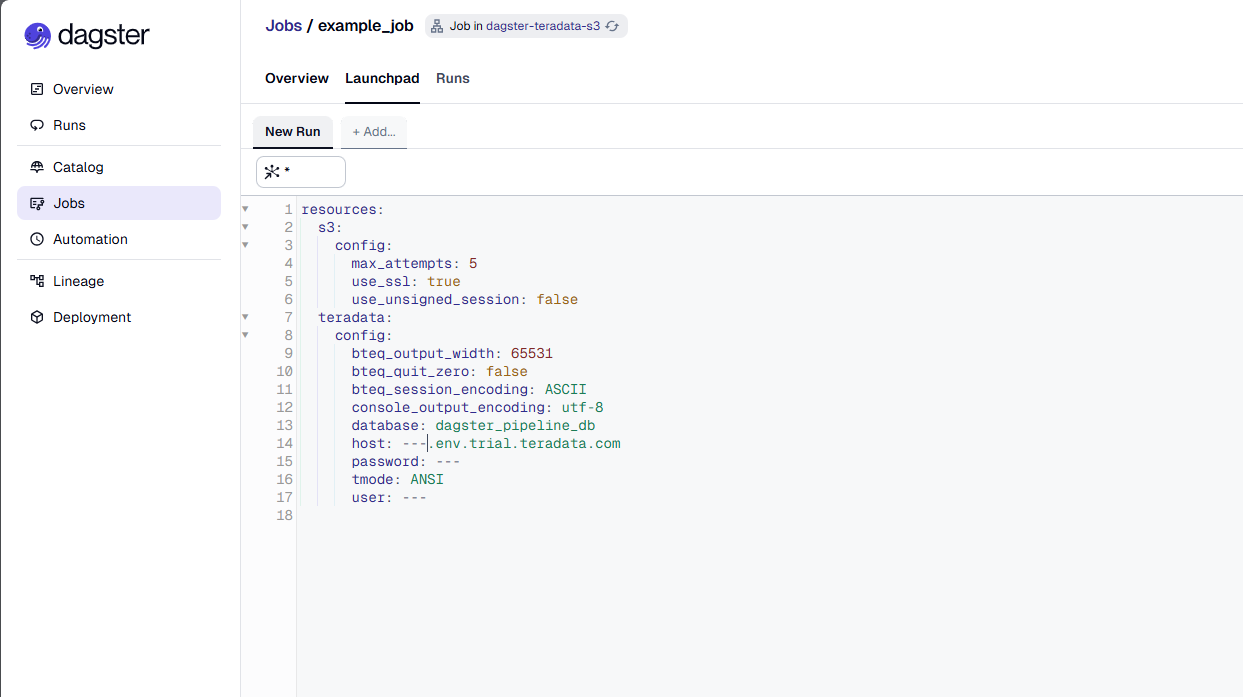Click the max_attempts value 5
This screenshot has height=697, width=1243.
[473, 264]
